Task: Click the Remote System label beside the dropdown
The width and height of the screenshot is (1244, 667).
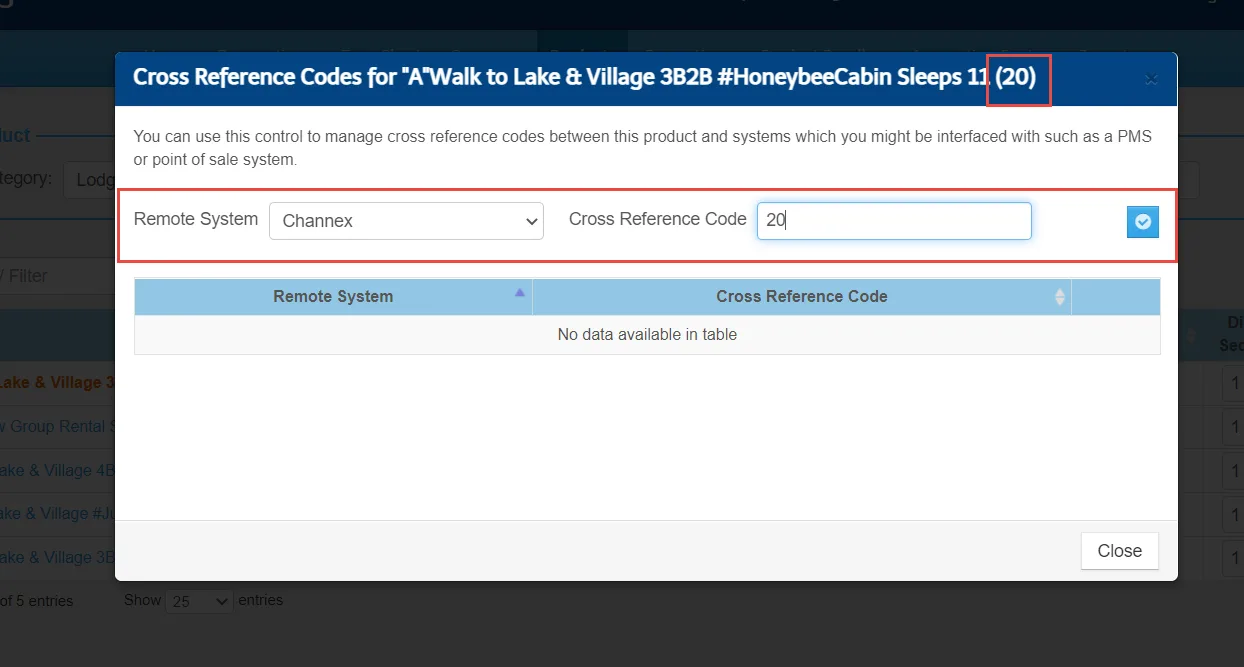Action: [x=196, y=219]
